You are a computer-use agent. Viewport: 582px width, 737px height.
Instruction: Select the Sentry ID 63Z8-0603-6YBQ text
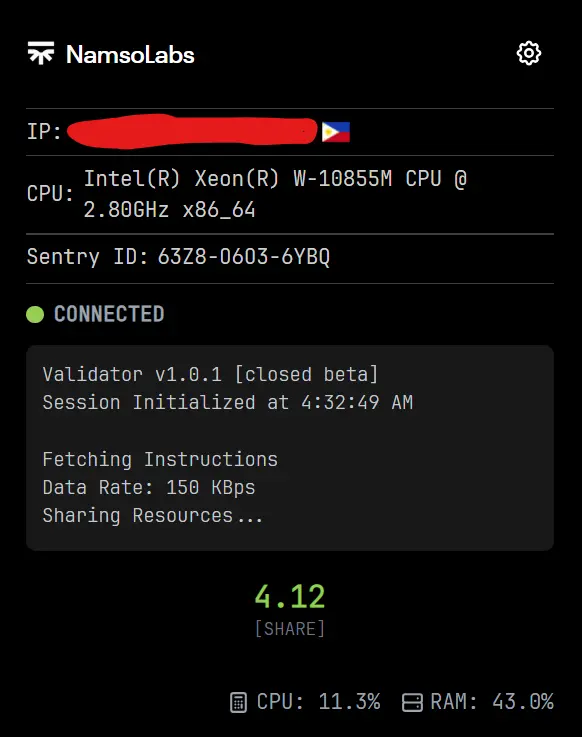[244, 257]
